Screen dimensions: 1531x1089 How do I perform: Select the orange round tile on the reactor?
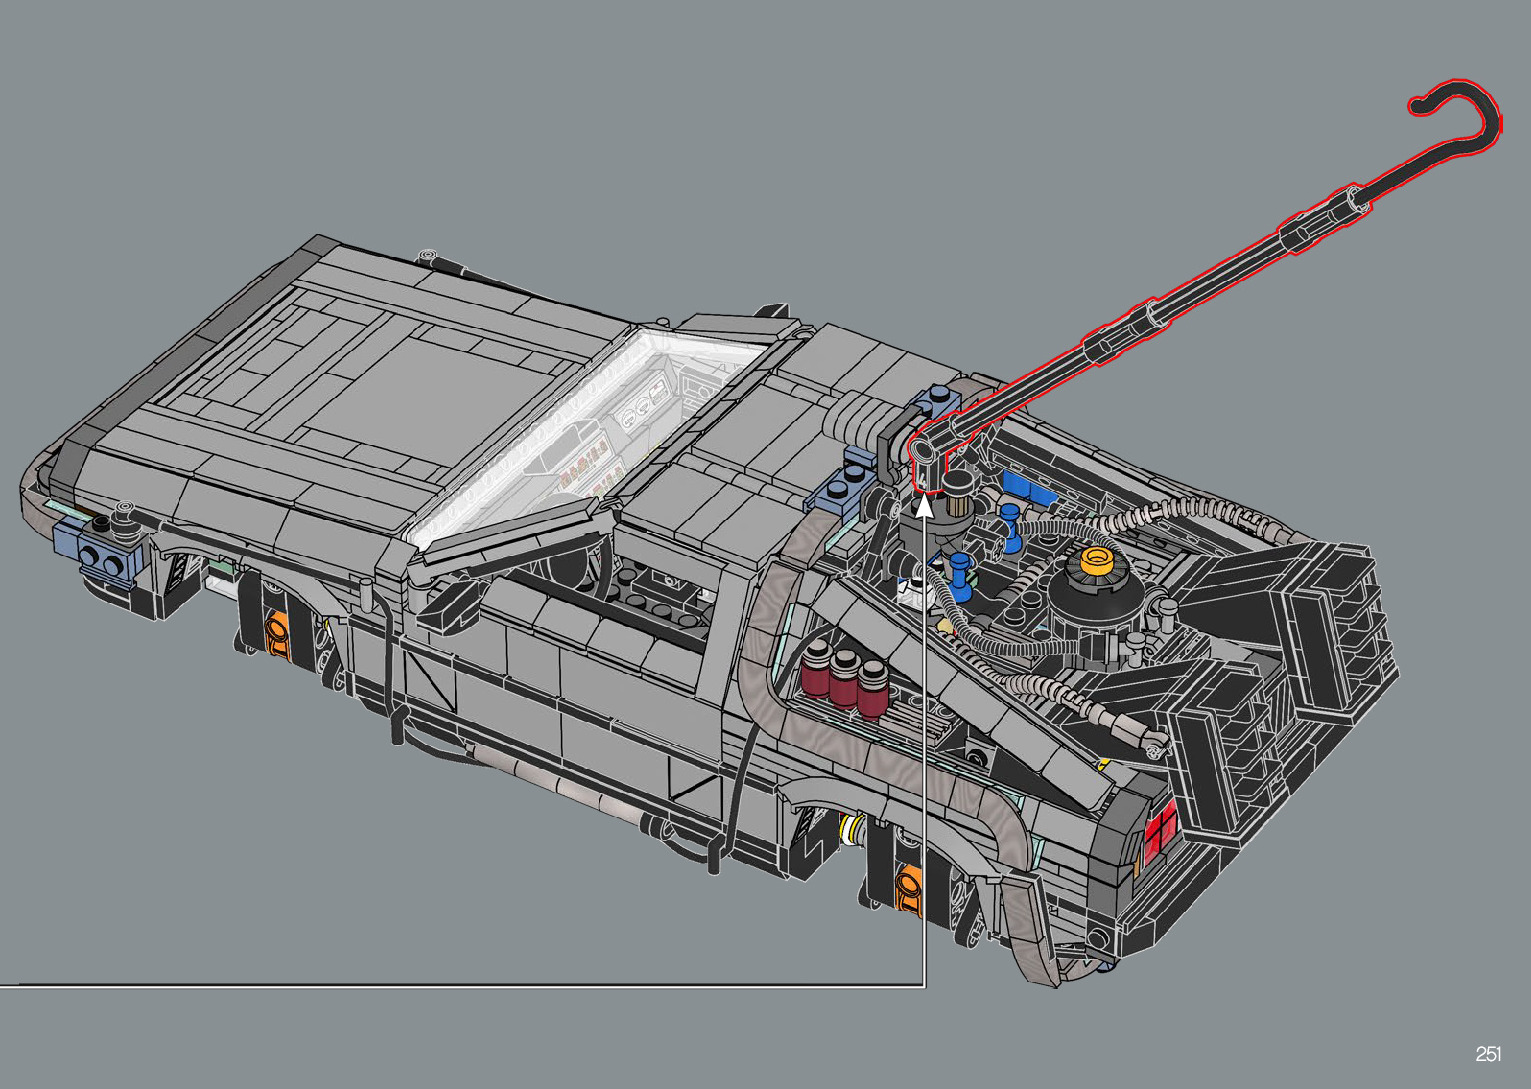1097,562
